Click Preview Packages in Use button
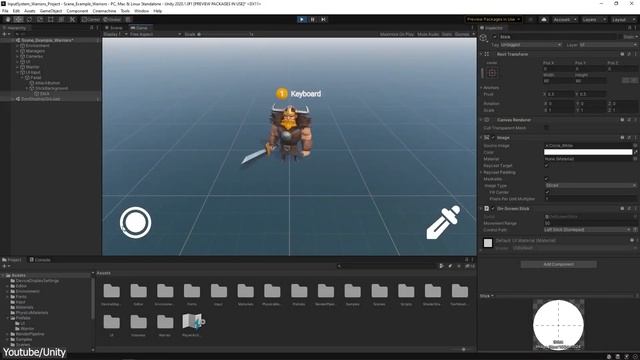Screen dimensions: 640x360 [493, 20]
